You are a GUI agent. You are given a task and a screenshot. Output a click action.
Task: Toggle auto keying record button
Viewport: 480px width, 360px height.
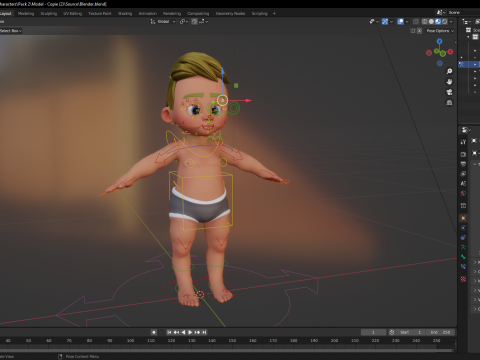click(x=154, y=332)
